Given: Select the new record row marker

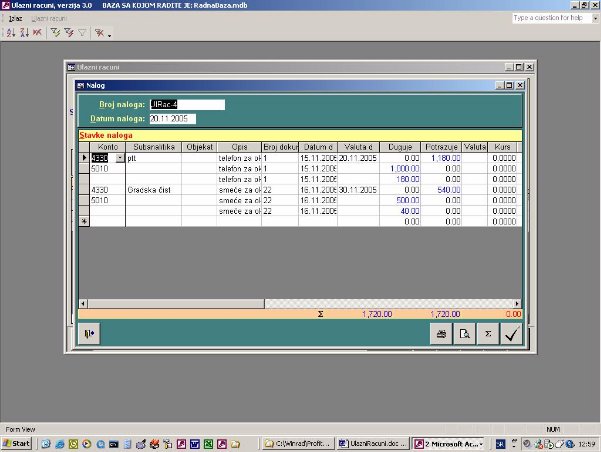Looking at the screenshot, I should click(84, 221).
